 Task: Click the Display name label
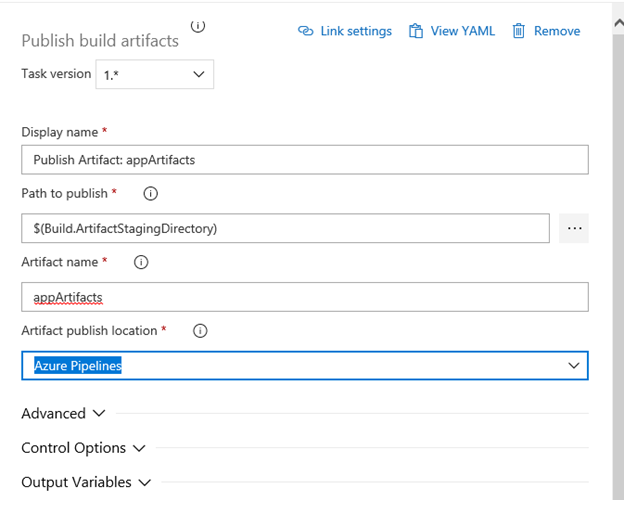pos(60,132)
